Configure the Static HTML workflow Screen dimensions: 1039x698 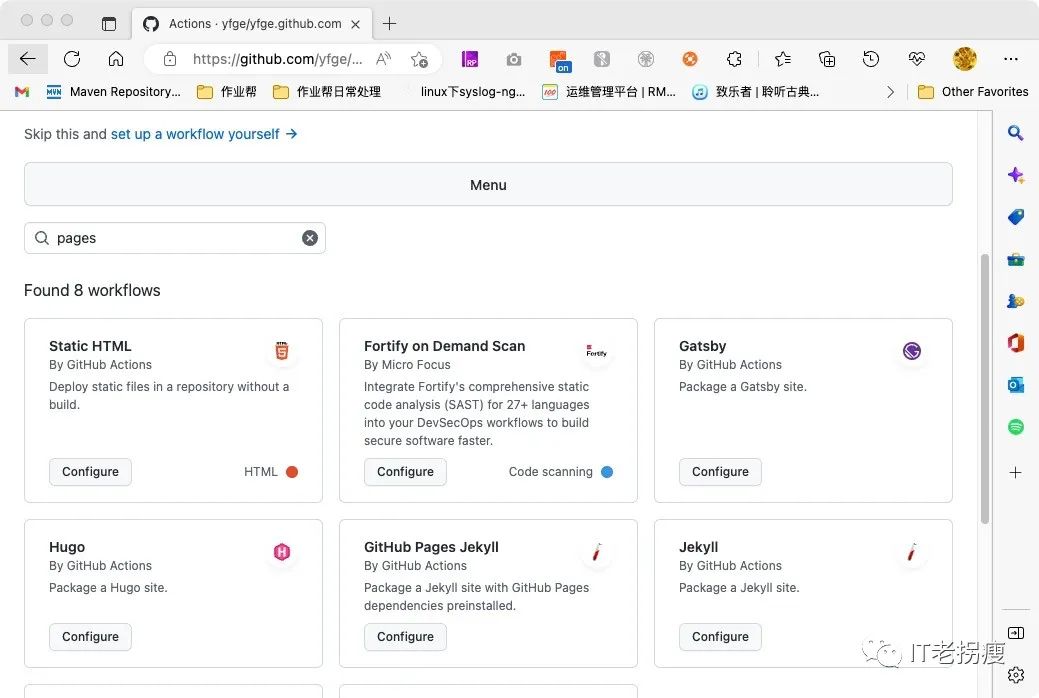[x=90, y=472]
